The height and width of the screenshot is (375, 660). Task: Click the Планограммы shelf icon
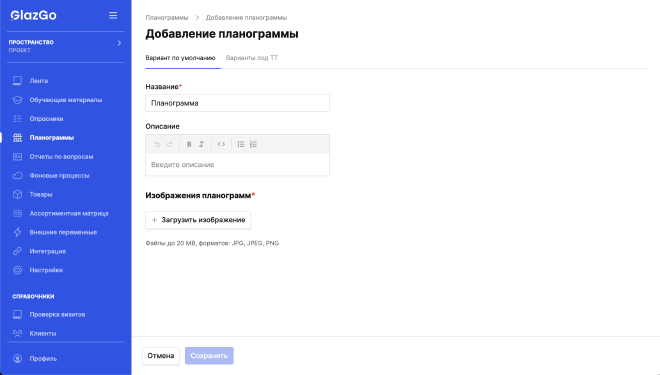click(x=17, y=138)
